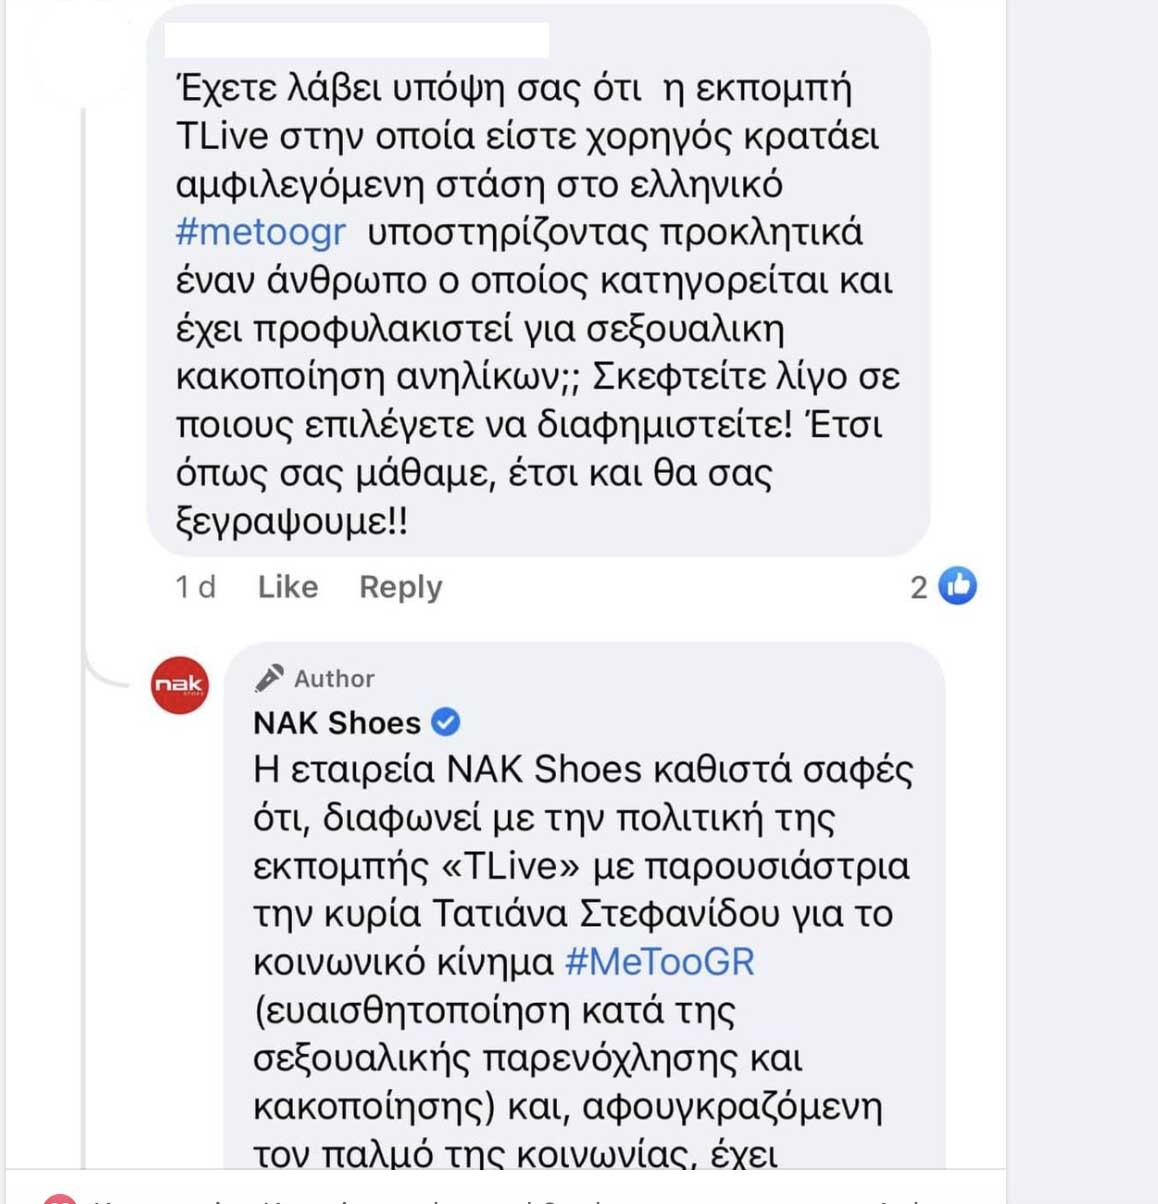The image size is (1158, 1204).
Task: Click the pencil Author icon
Action: pos(268,678)
